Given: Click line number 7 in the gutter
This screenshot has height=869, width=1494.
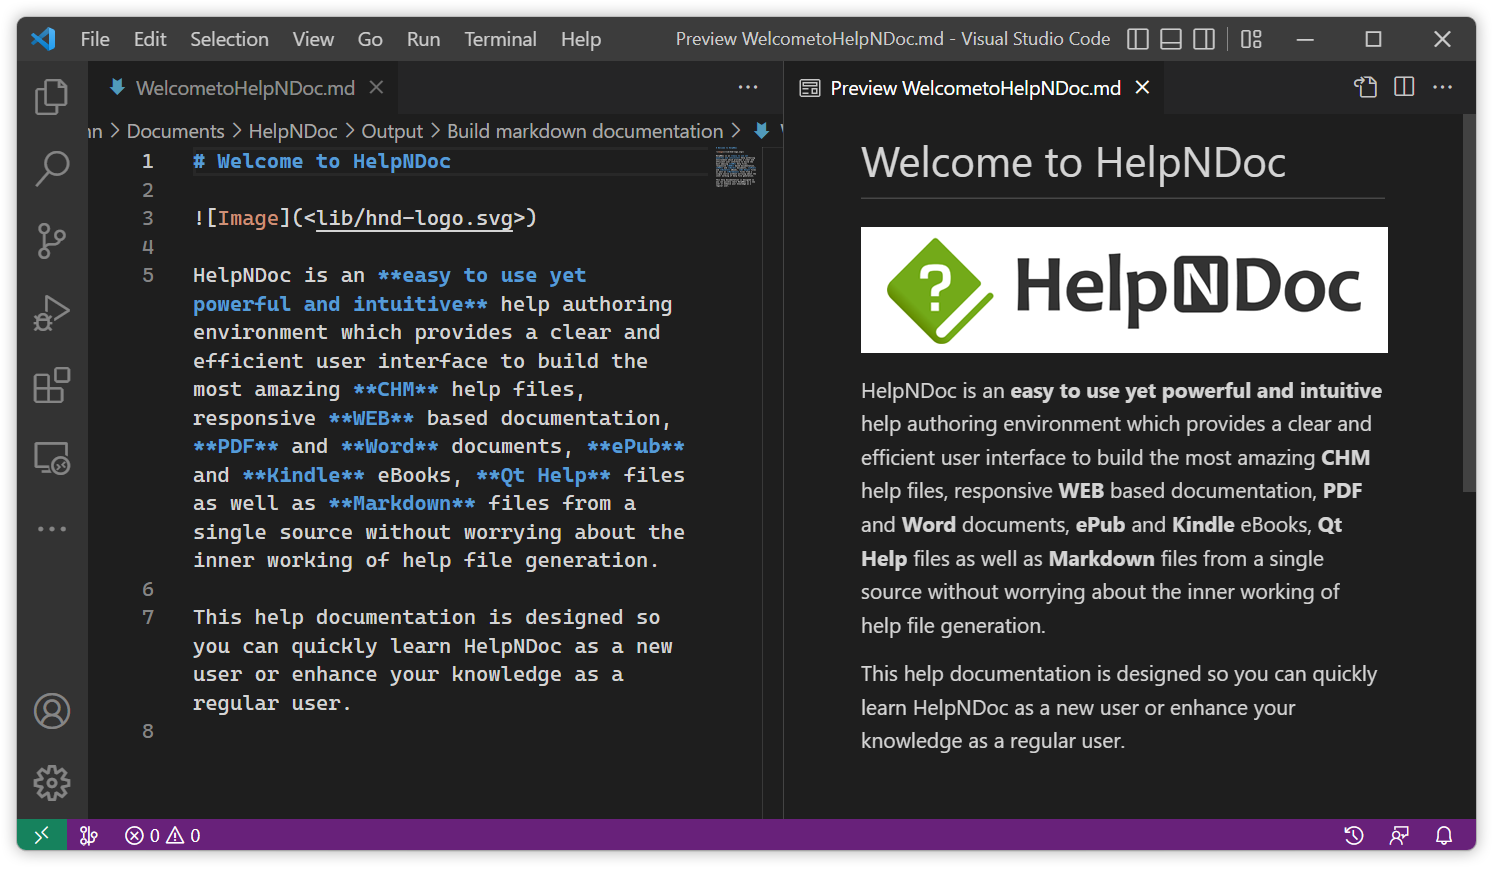Looking at the screenshot, I should 148,617.
